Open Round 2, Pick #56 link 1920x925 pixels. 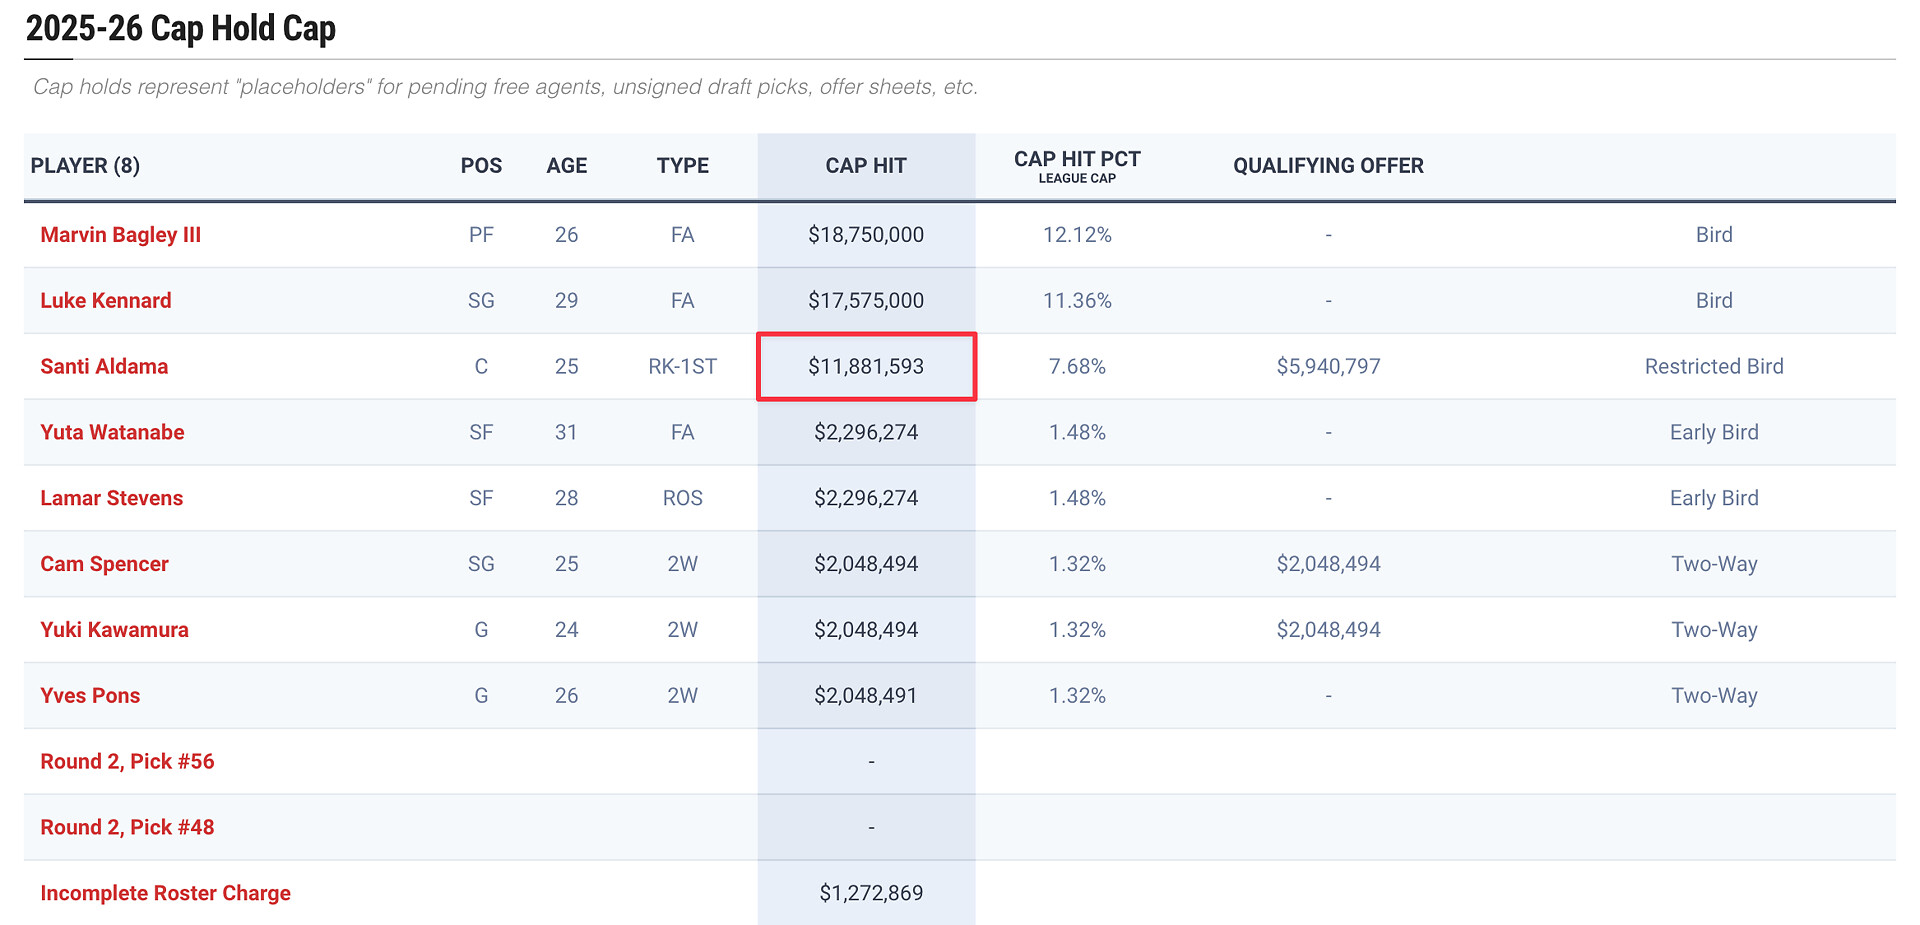pyautogui.click(x=127, y=762)
